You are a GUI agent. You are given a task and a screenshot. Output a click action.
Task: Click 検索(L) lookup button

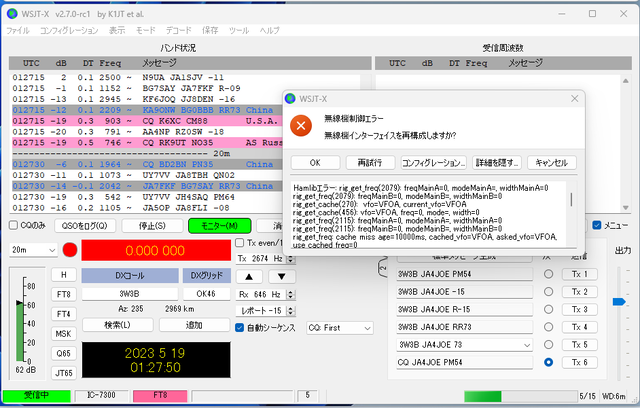pyautogui.click(x=118, y=325)
